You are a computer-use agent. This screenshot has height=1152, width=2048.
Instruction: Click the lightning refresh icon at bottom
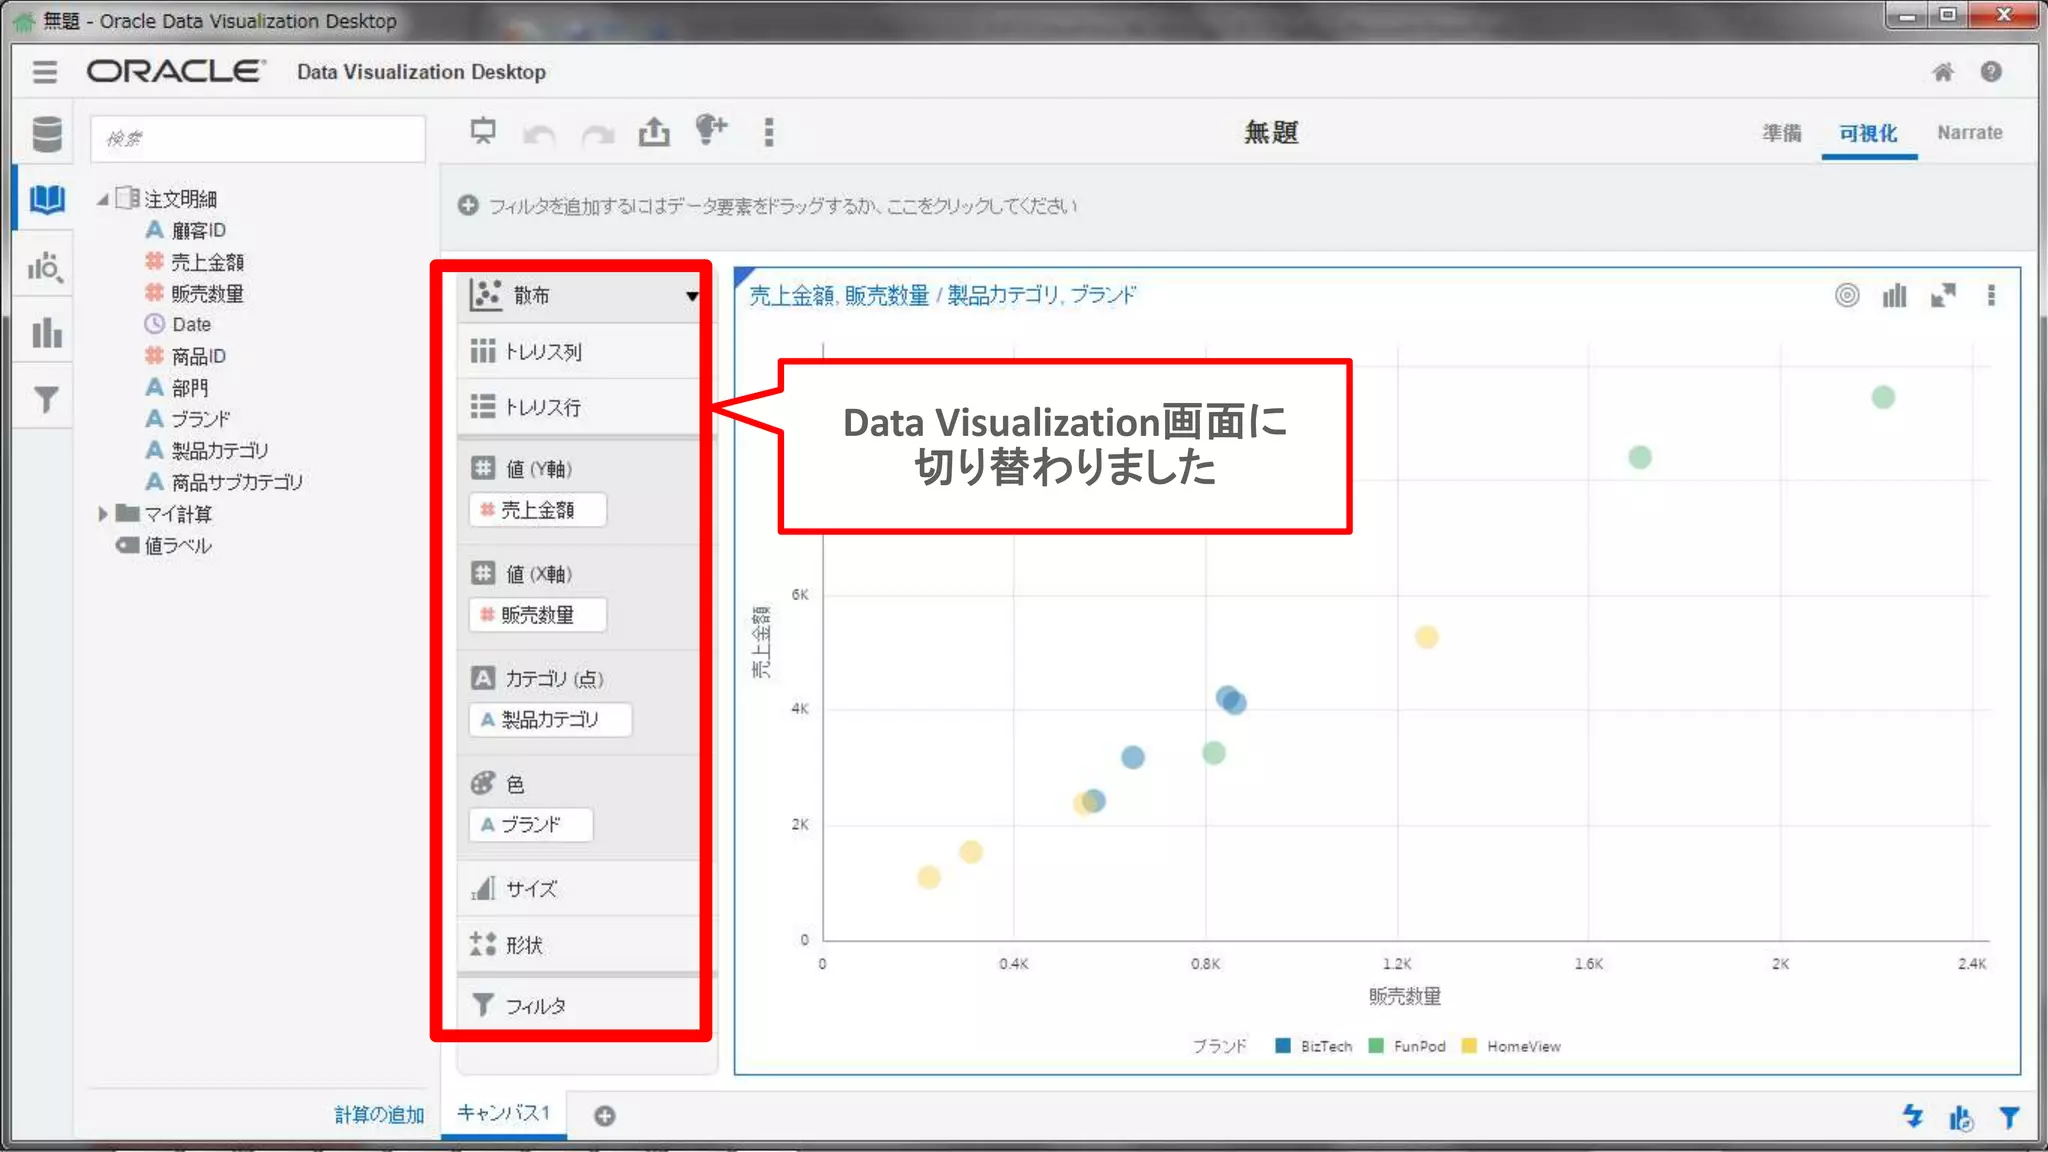(1913, 1117)
